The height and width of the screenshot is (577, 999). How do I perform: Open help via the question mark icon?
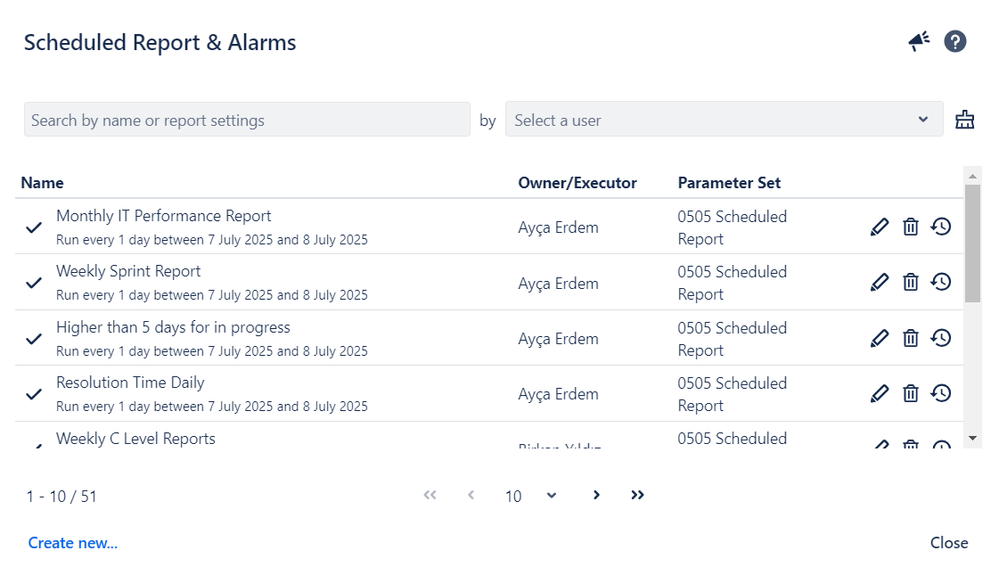[x=954, y=41]
